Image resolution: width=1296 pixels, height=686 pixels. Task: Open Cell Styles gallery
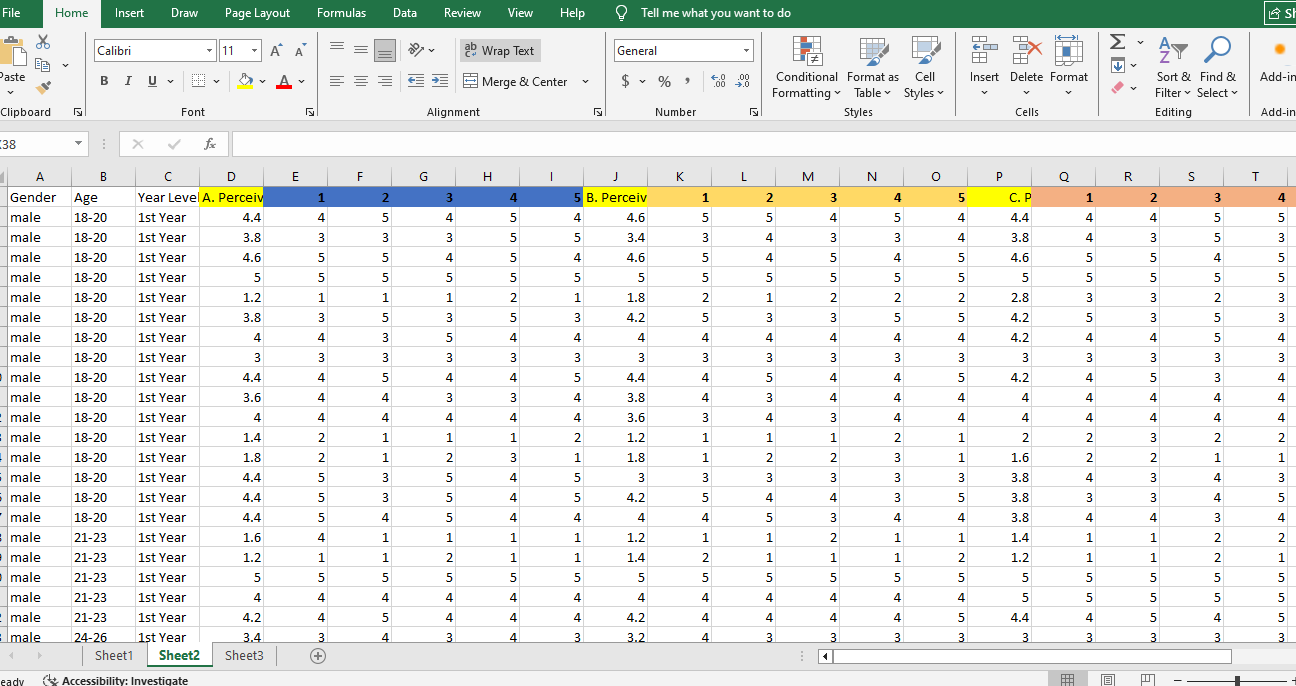click(924, 67)
